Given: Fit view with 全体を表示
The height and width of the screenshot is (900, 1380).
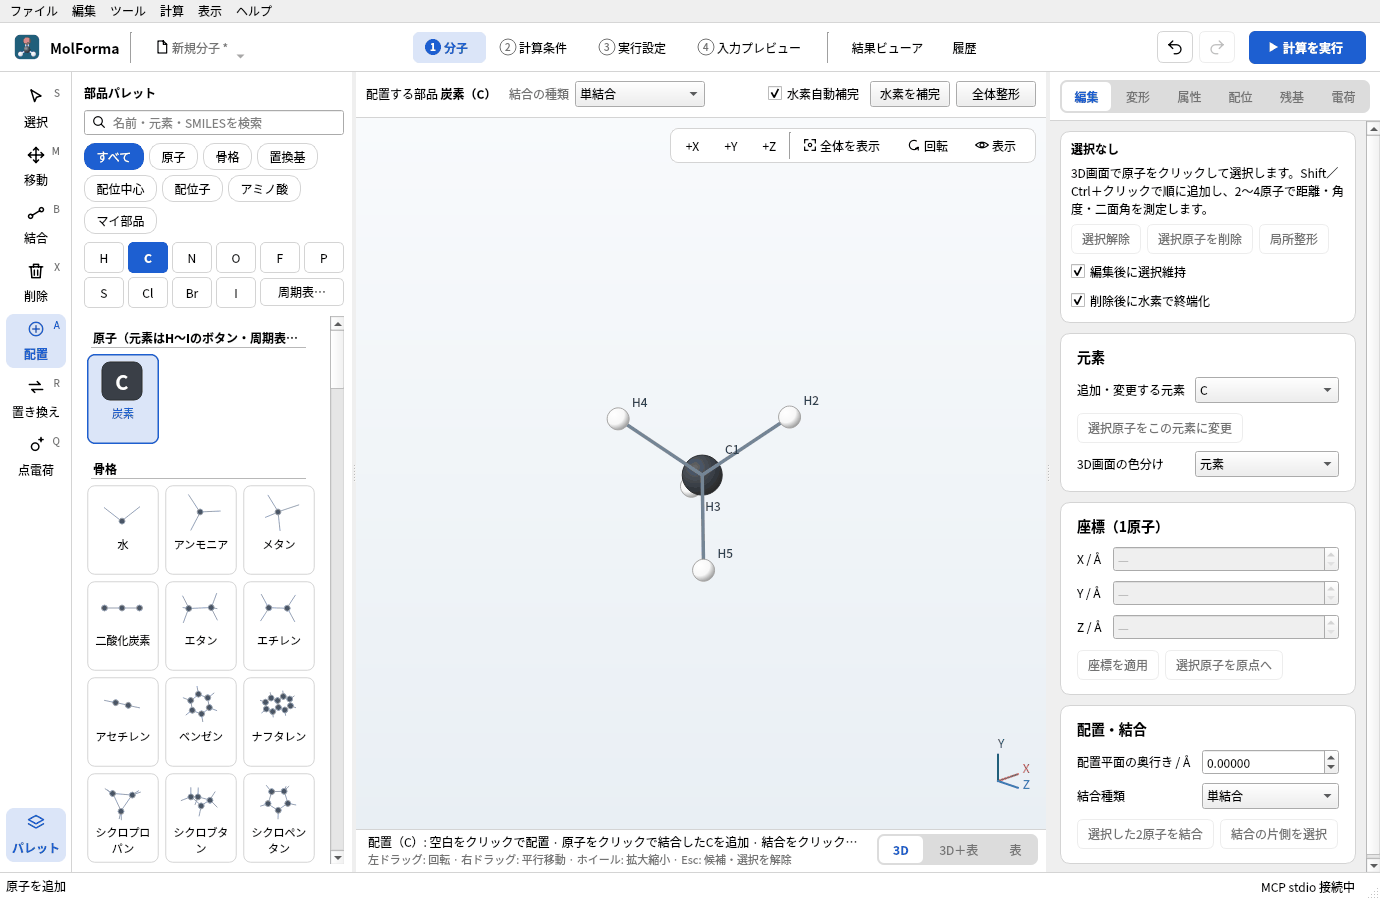Looking at the screenshot, I should 841,146.
